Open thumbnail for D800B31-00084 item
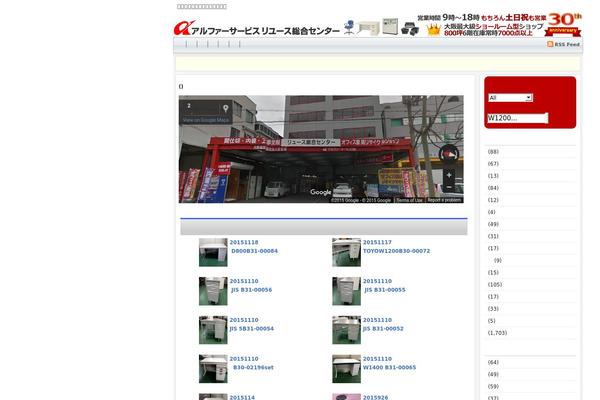600x400 pixels. tap(213, 252)
